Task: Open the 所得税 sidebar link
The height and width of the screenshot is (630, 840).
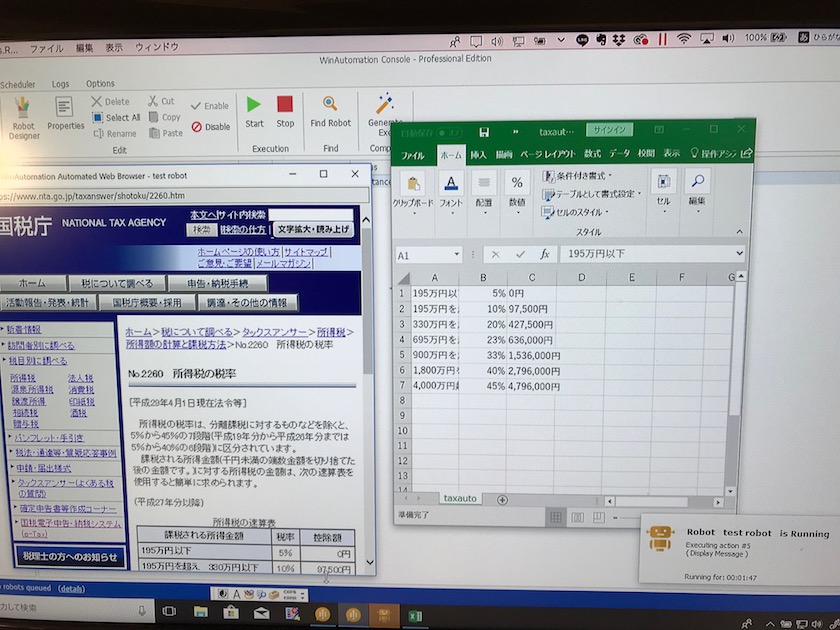Action: (22, 378)
